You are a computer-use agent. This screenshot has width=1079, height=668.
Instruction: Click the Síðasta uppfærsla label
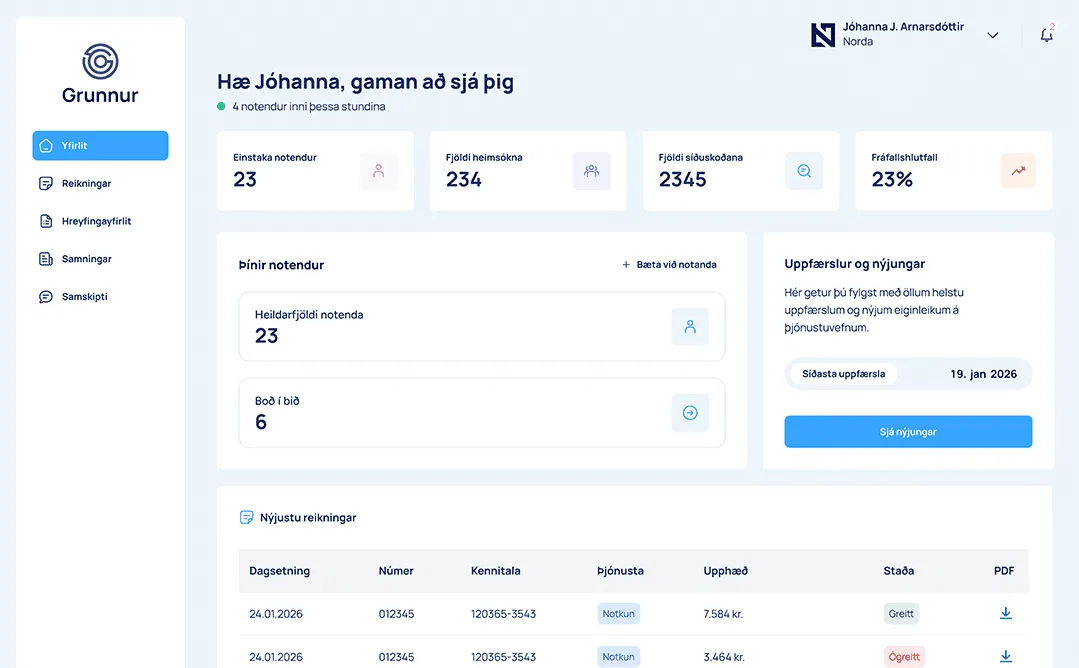pyautogui.click(x=844, y=374)
